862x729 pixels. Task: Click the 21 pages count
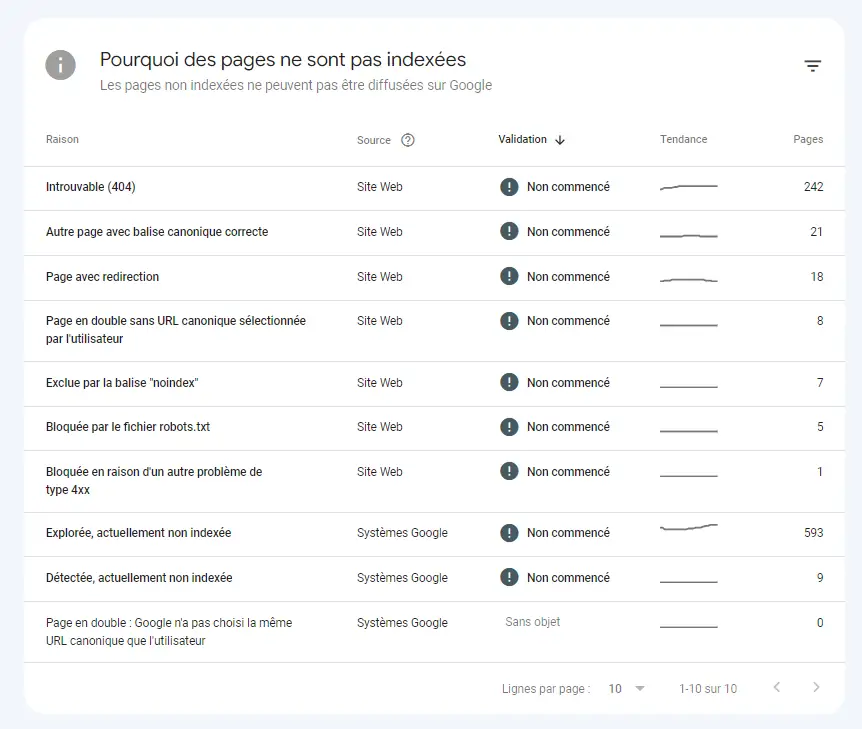pyautogui.click(x=816, y=232)
